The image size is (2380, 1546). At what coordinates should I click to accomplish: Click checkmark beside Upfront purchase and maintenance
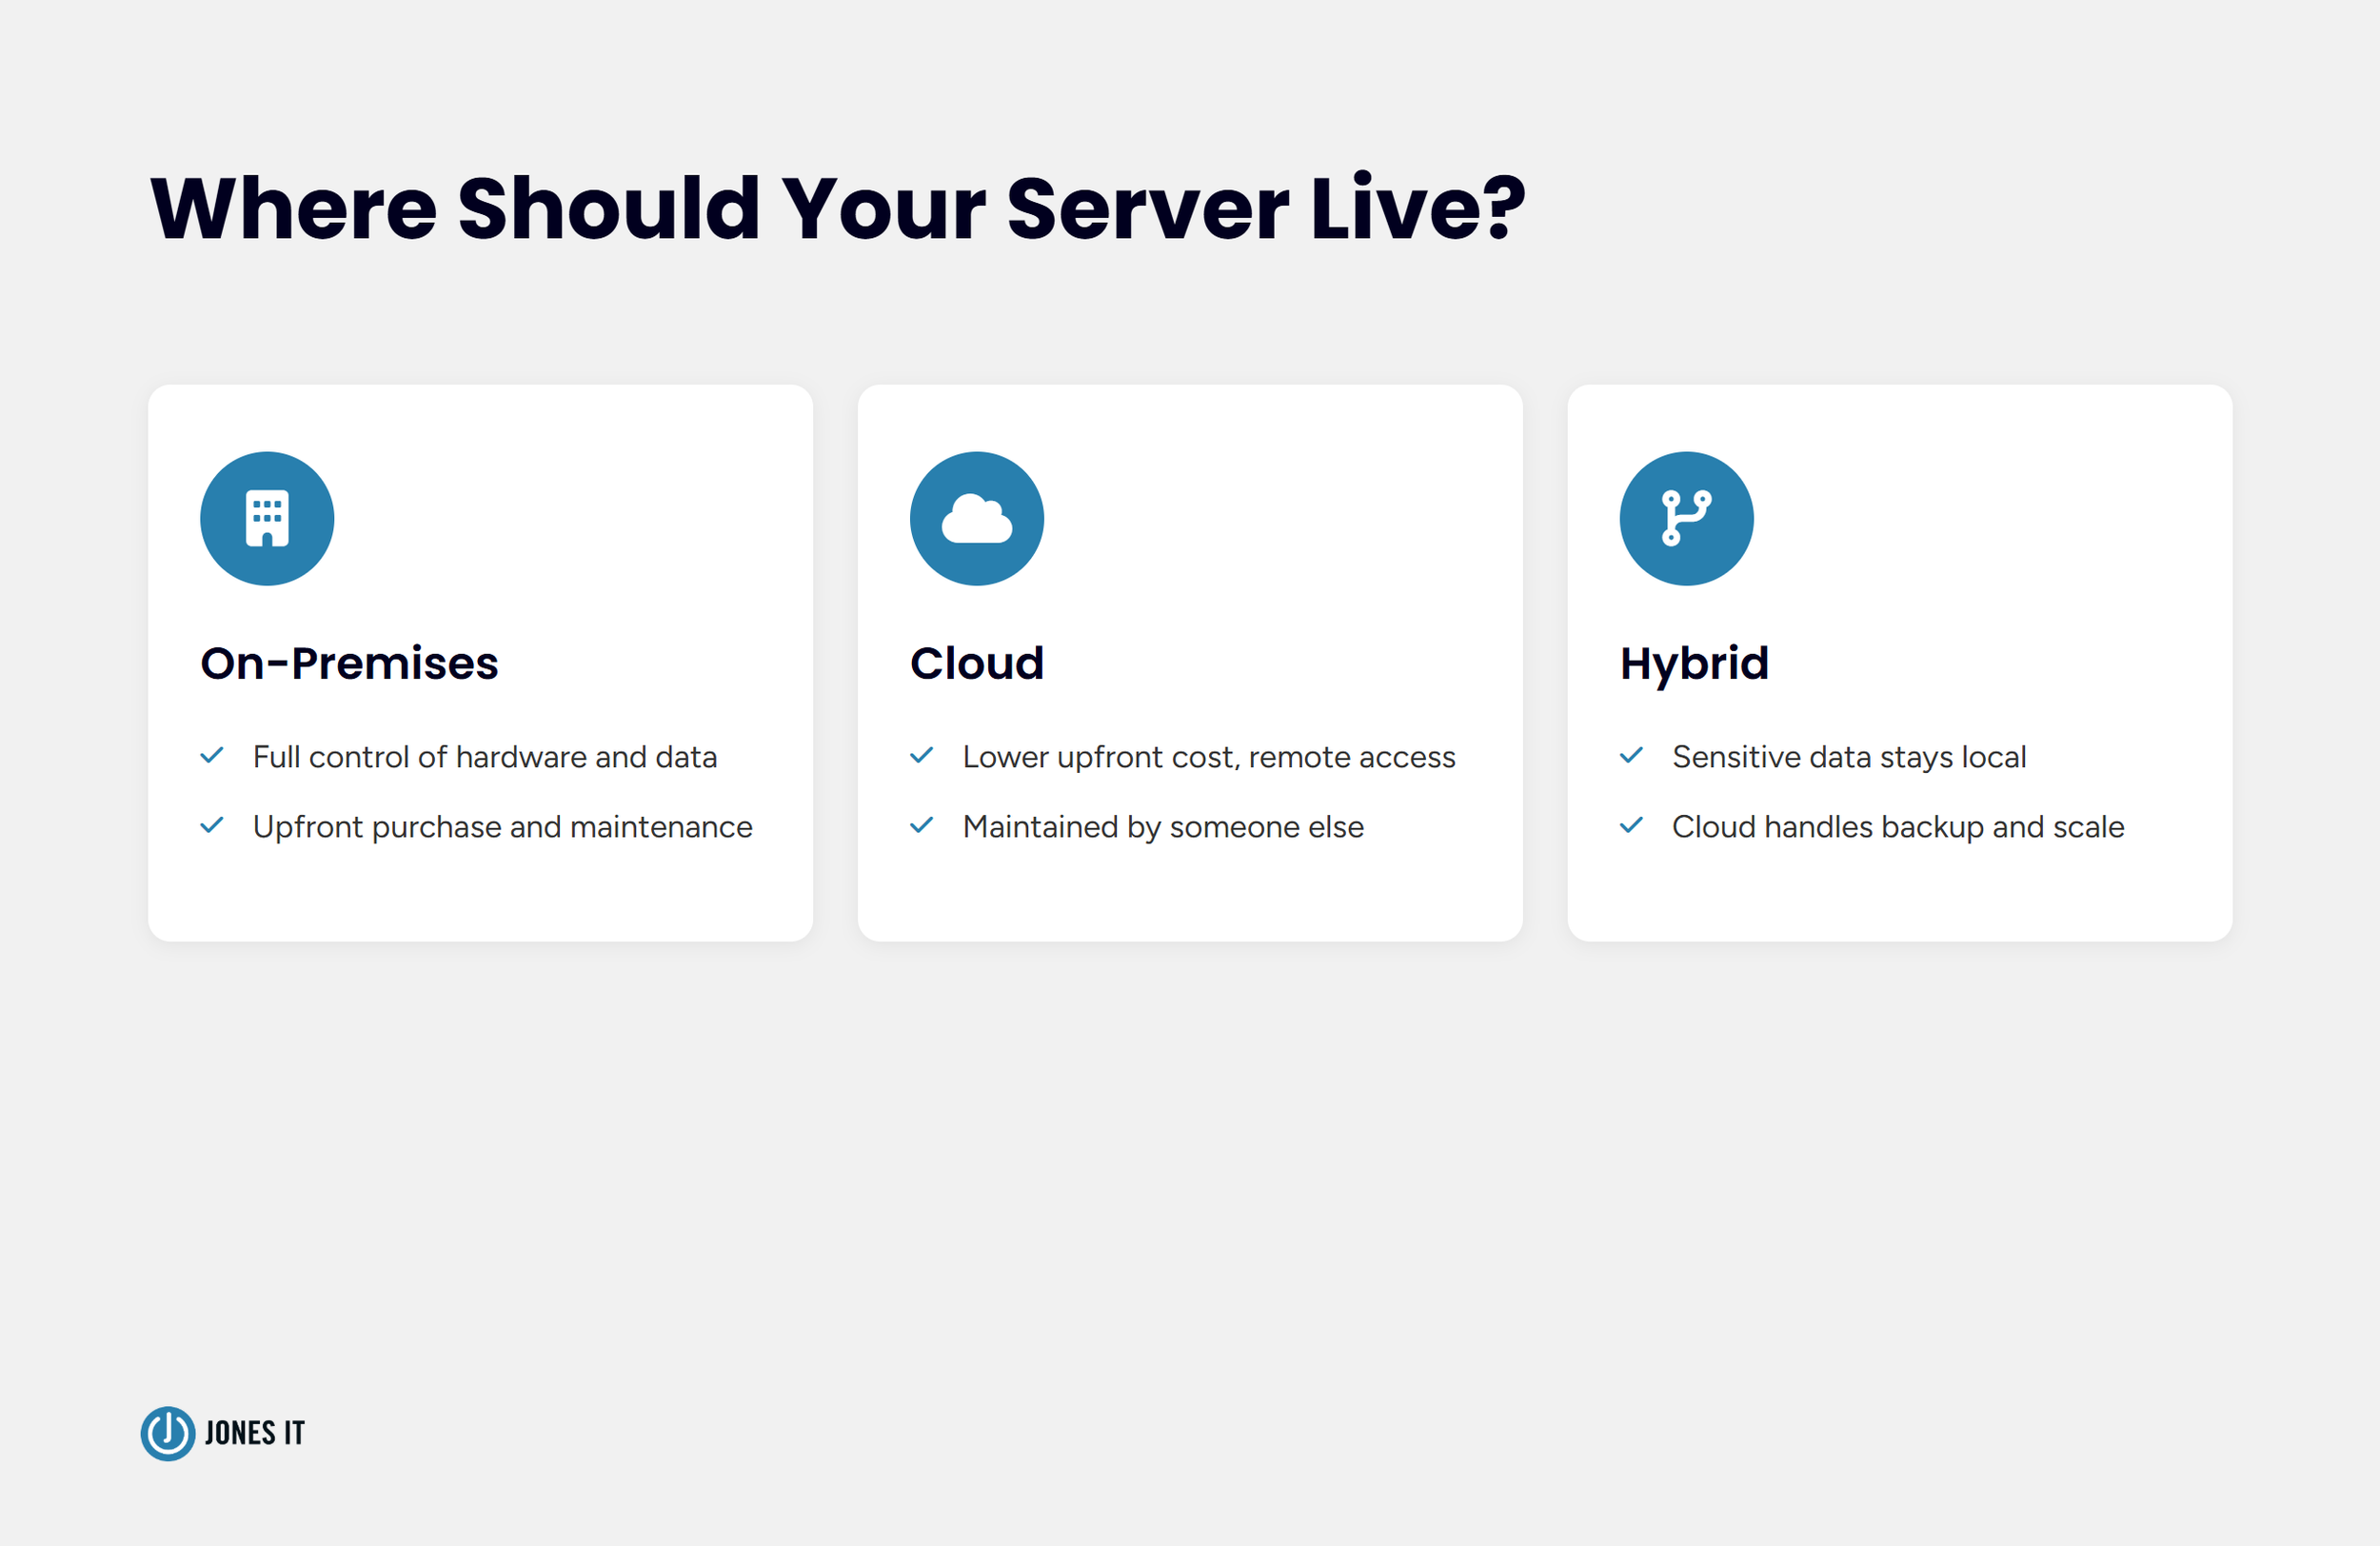pyautogui.click(x=212, y=826)
